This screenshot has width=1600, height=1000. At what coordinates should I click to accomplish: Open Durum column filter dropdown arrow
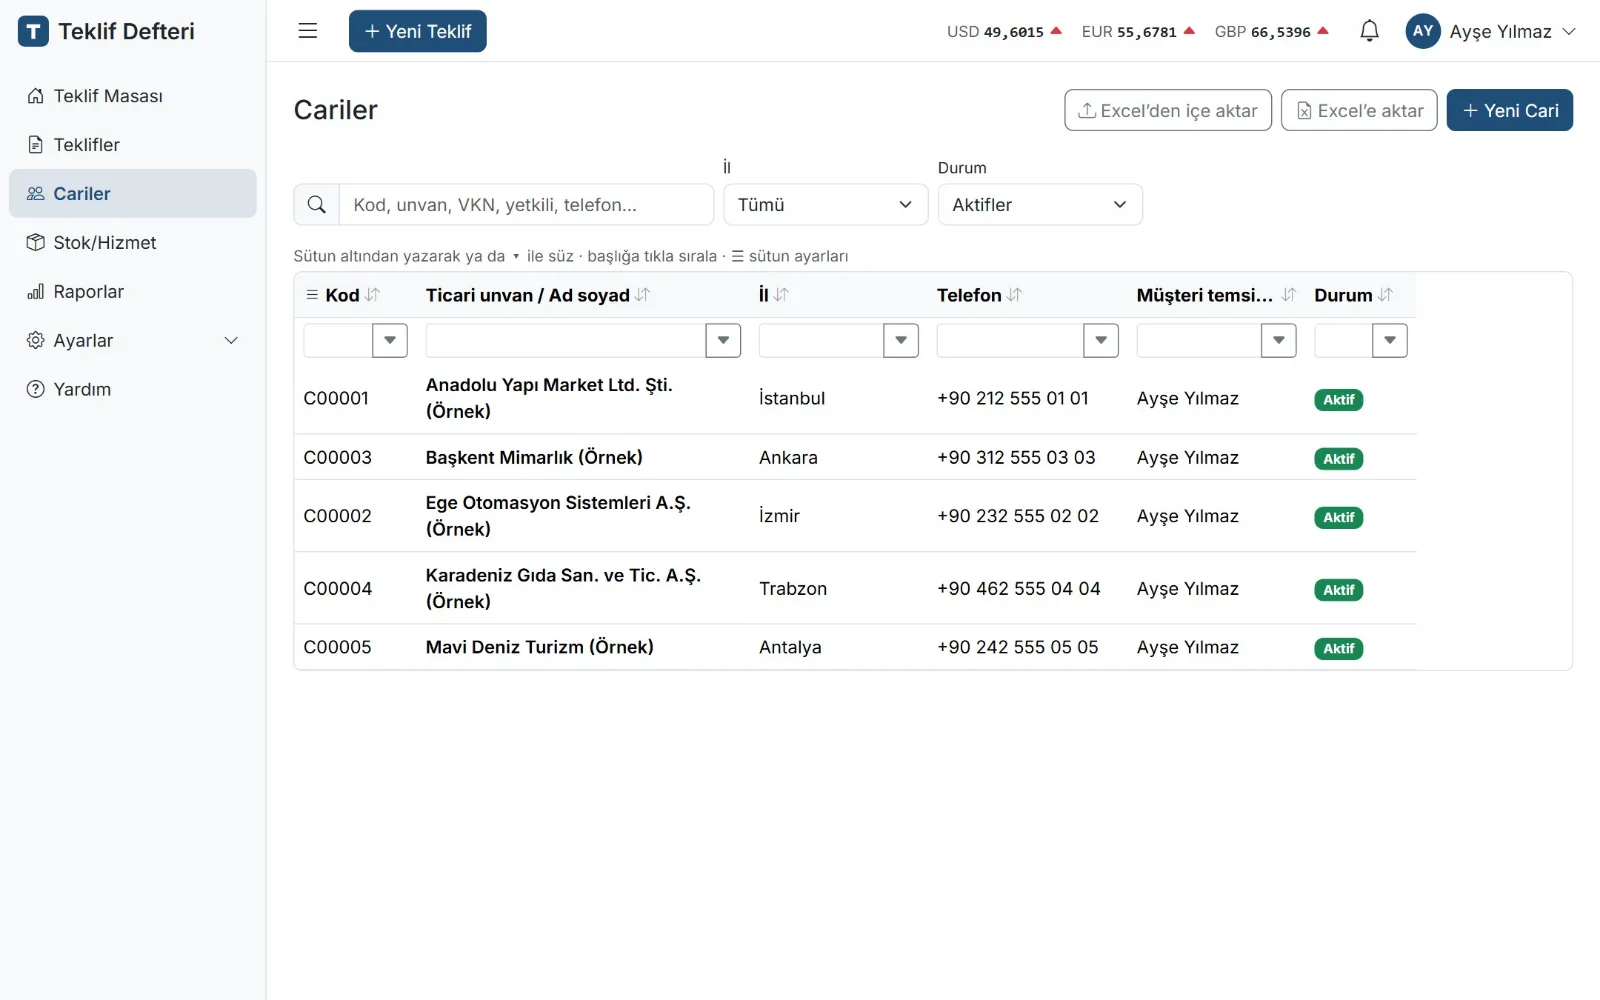[1390, 341]
